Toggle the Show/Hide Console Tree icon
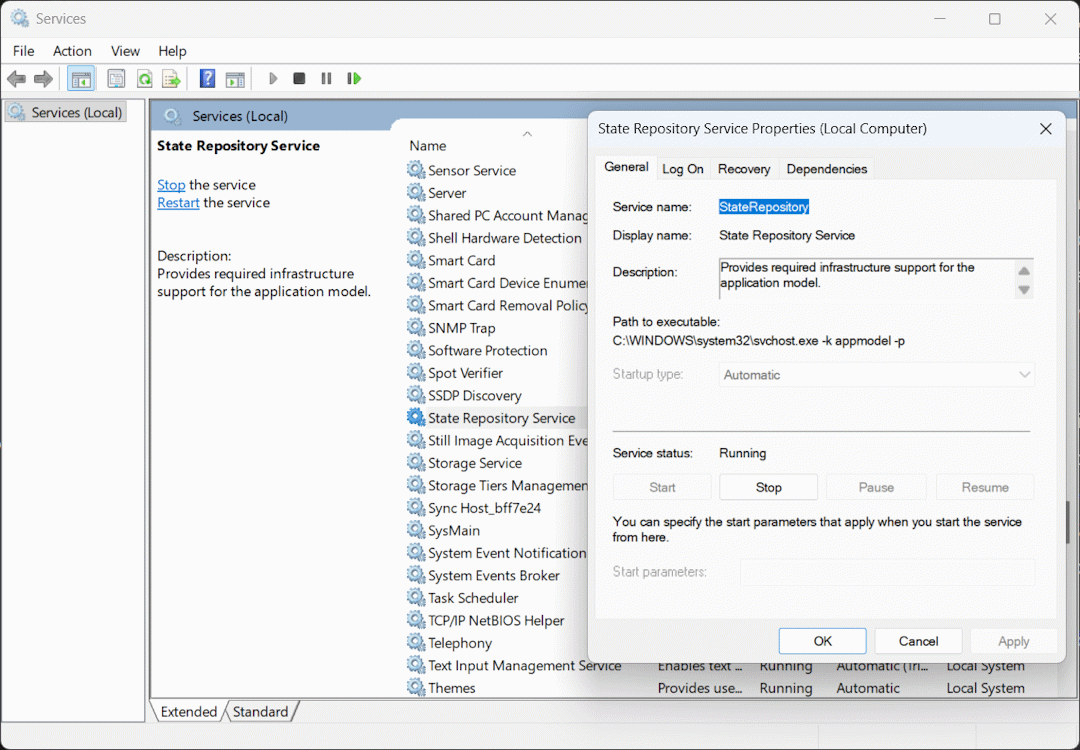 coord(81,79)
